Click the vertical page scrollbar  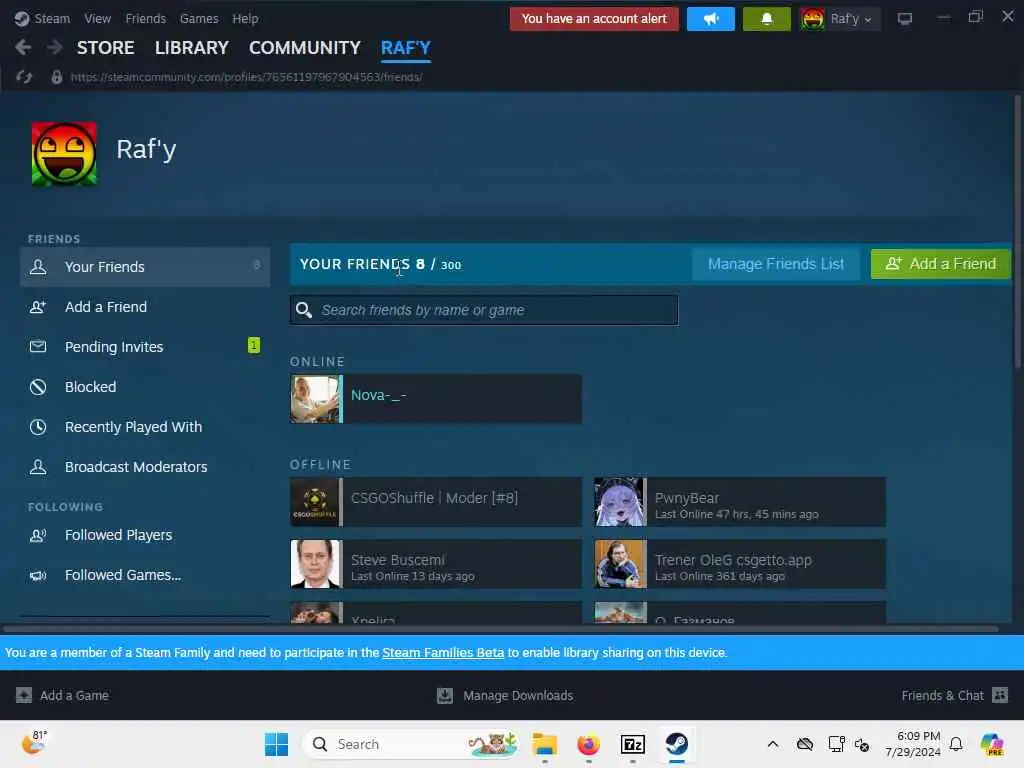1017,232
